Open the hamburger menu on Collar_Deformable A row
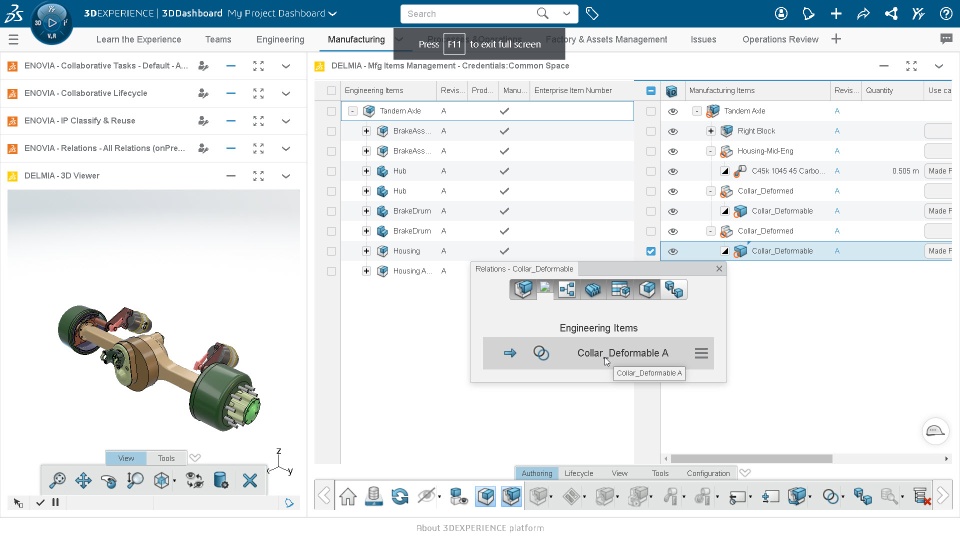 tap(702, 353)
